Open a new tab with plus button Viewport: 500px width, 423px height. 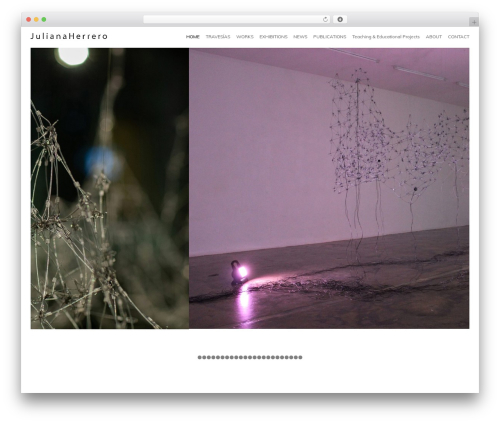(474, 22)
